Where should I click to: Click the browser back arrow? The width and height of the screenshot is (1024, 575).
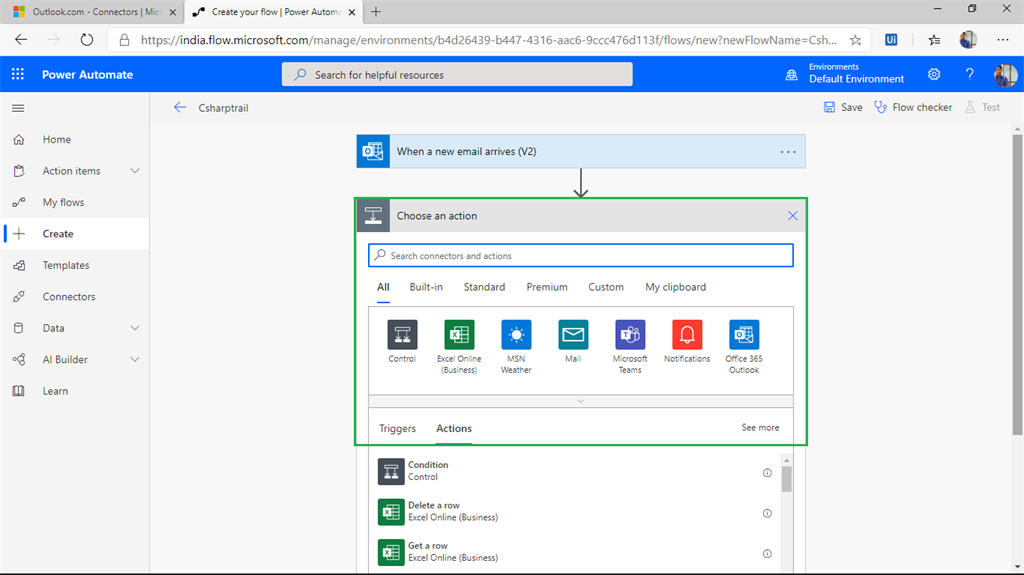point(21,40)
